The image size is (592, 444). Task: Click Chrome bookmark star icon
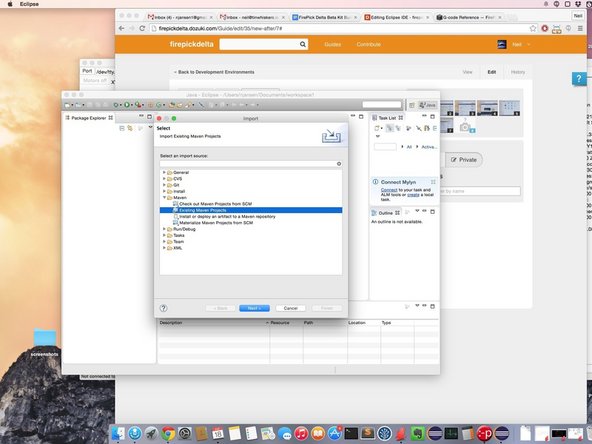click(x=533, y=28)
